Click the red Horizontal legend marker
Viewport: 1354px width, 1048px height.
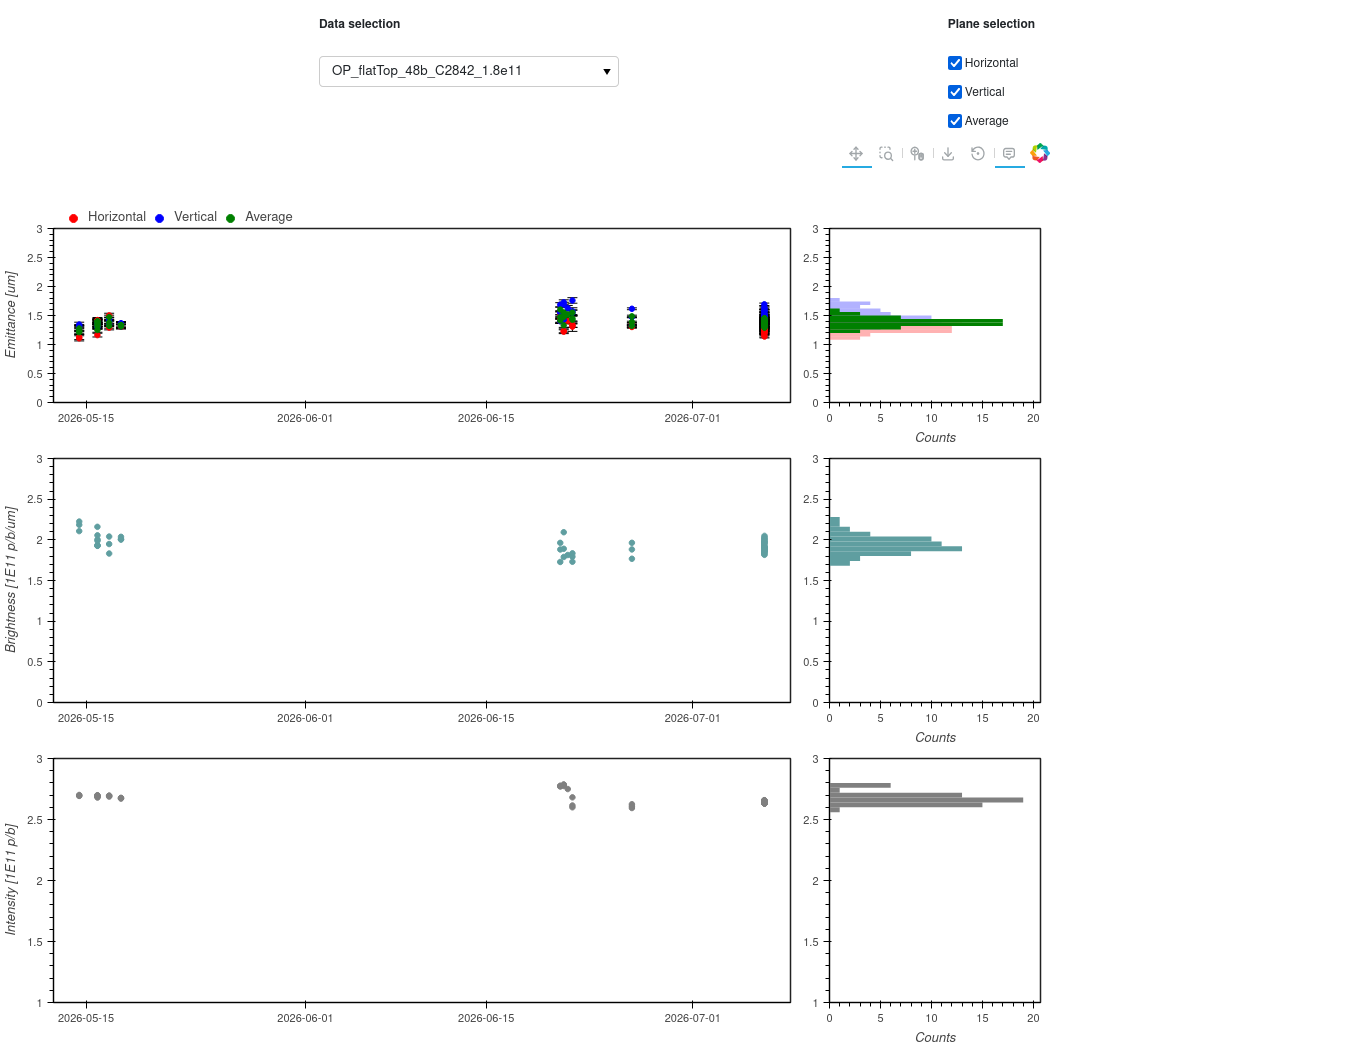click(74, 218)
